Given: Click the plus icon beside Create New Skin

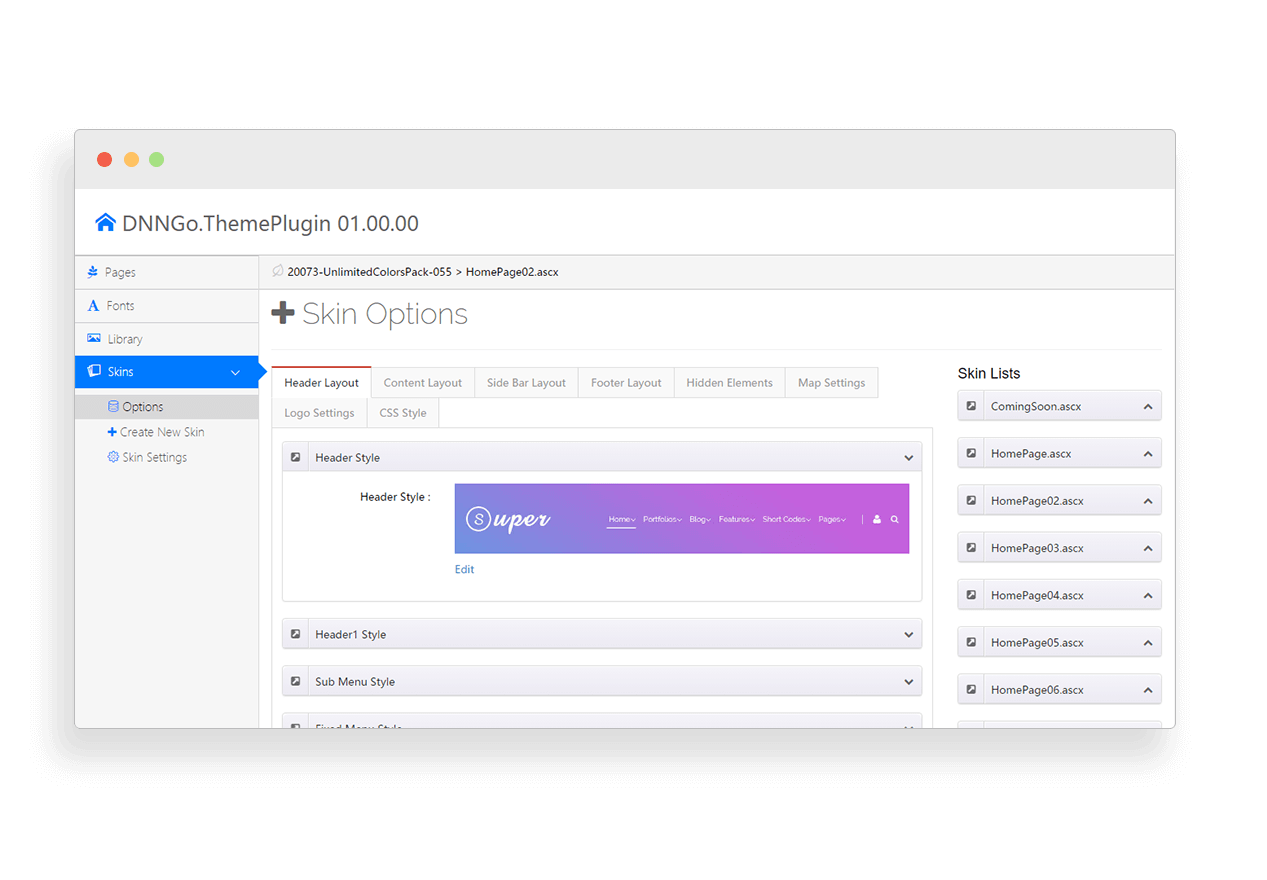Looking at the screenshot, I should pyautogui.click(x=112, y=432).
